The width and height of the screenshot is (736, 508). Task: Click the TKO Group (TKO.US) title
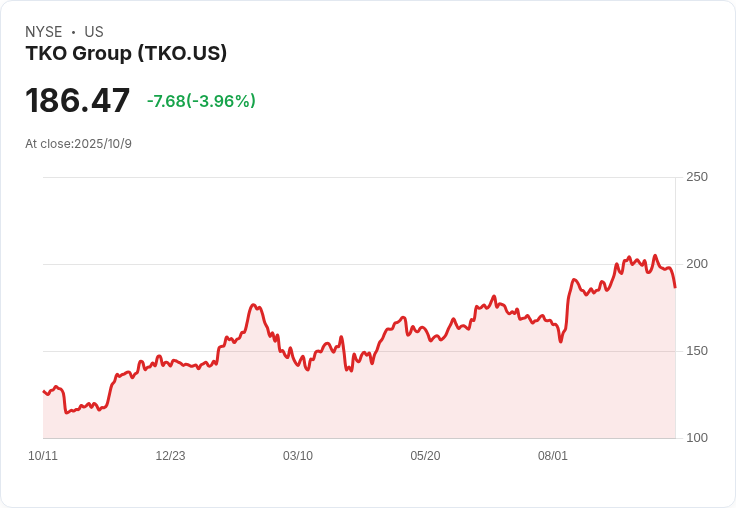126,54
